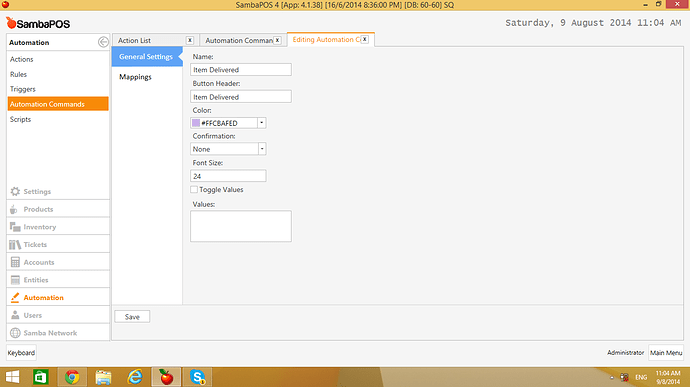Viewport: 690px width, 387px height.
Task: Close the Action List tab
Action: [x=190, y=40]
